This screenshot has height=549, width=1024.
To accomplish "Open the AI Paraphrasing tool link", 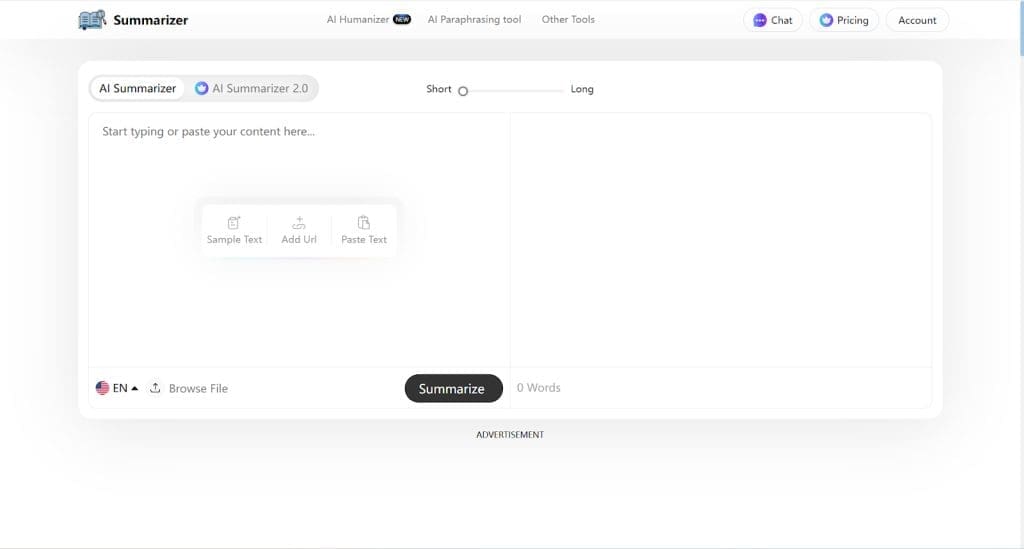I will pos(474,20).
